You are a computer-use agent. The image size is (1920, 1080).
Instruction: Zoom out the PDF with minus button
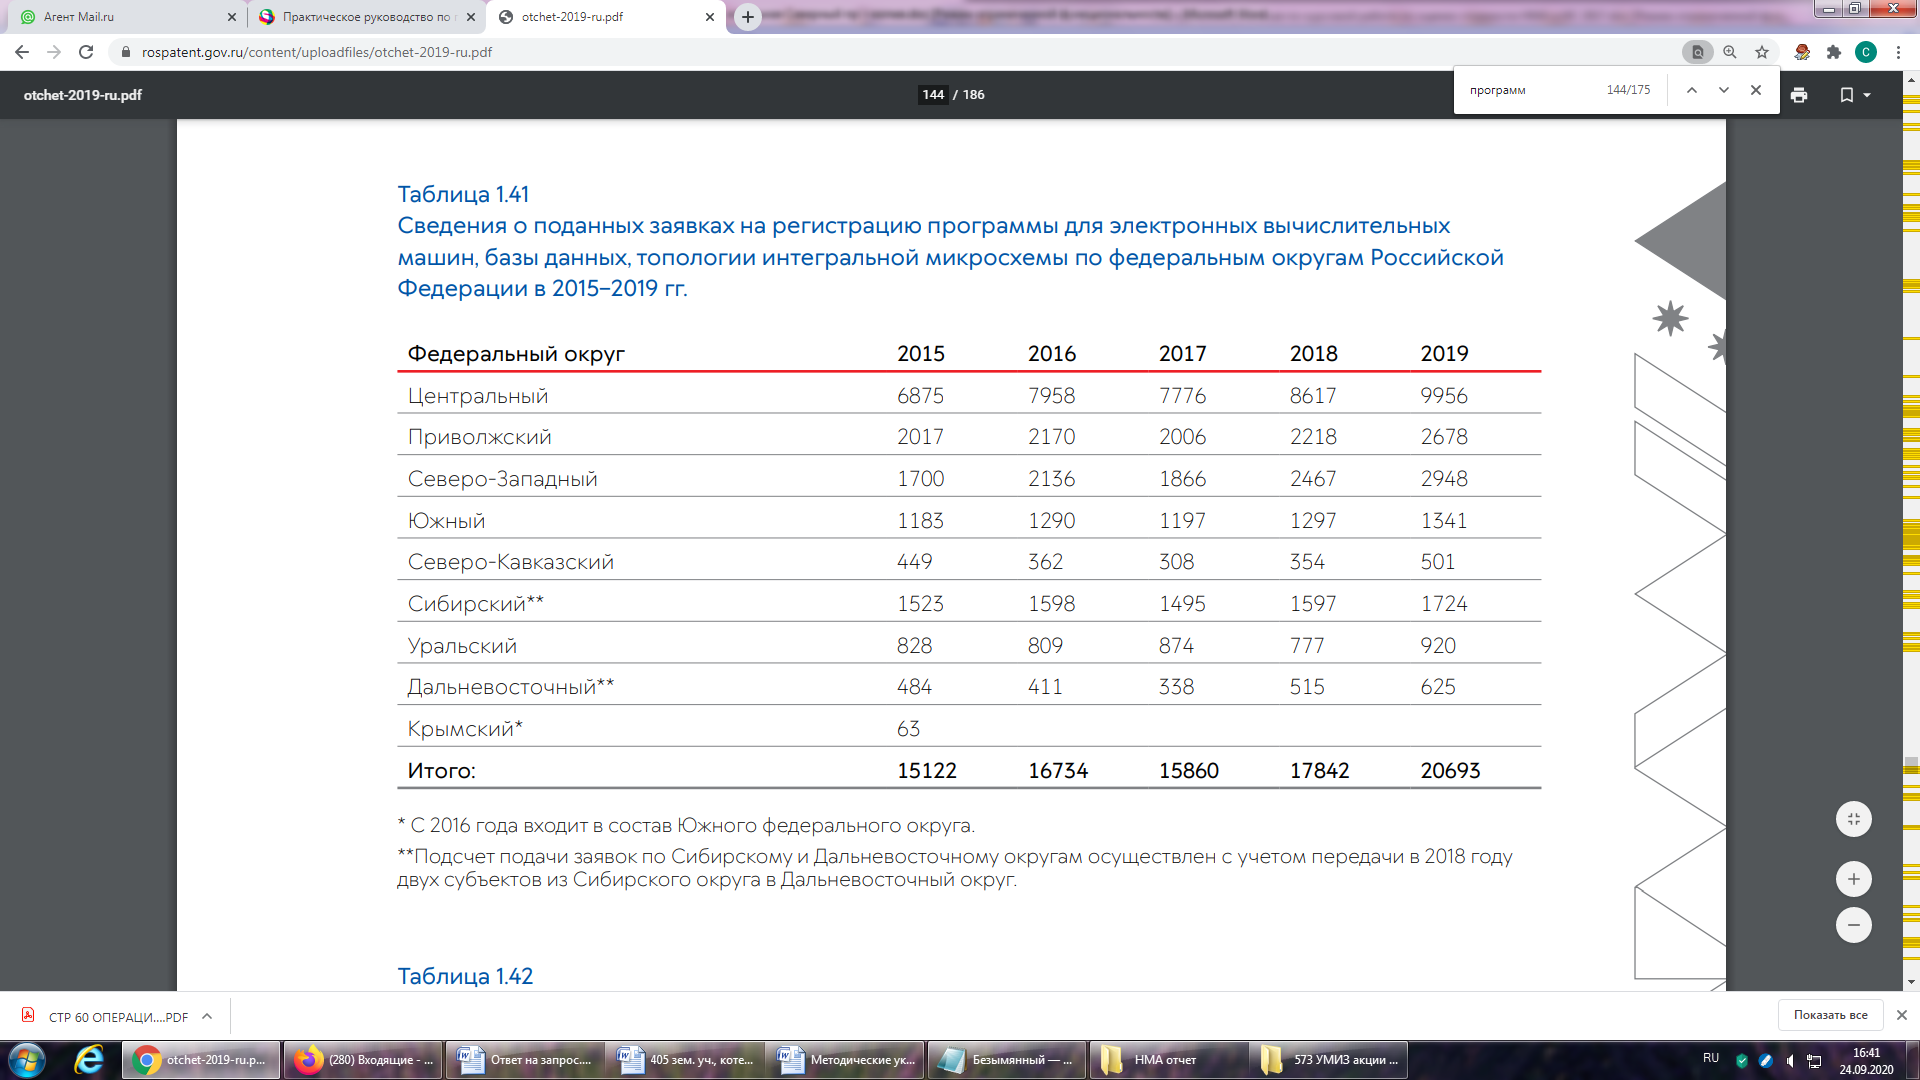click(x=1853, y=925)
